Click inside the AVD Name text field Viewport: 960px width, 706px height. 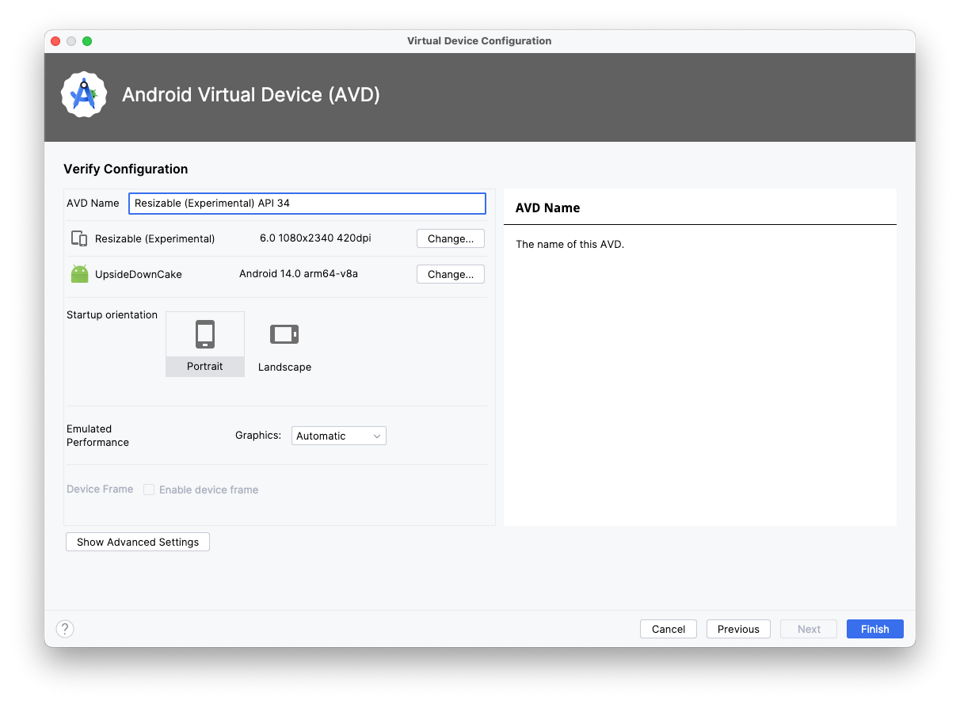306,203
